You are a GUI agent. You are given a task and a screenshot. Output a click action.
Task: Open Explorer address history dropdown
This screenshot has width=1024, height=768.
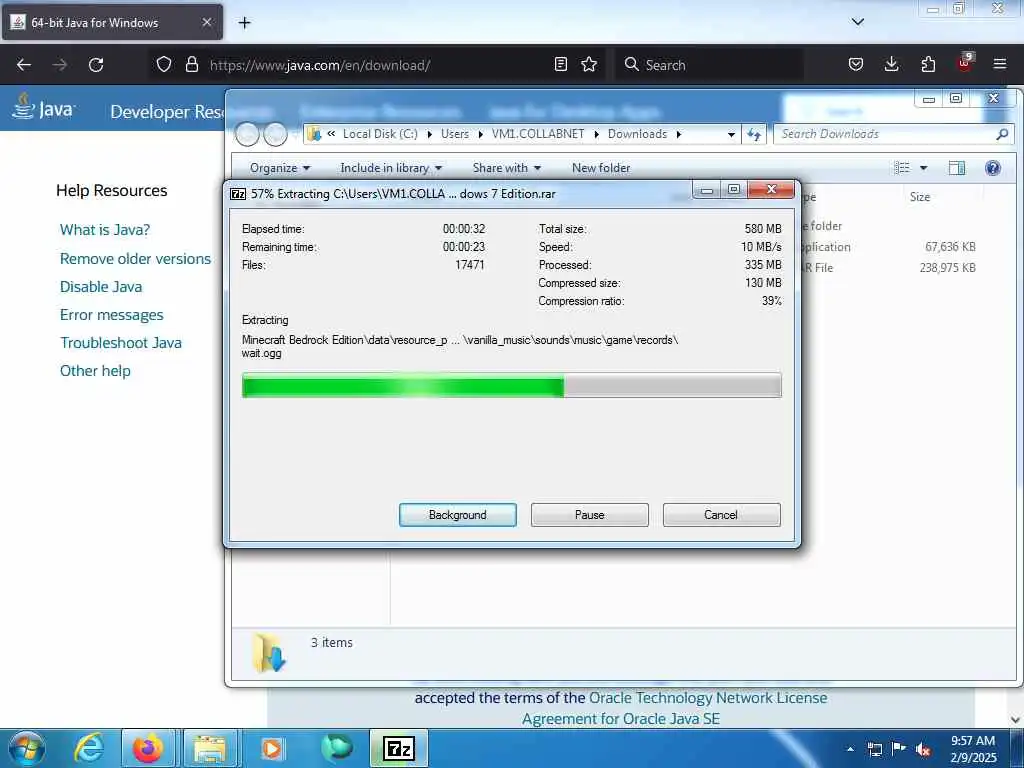coord(731,134)
